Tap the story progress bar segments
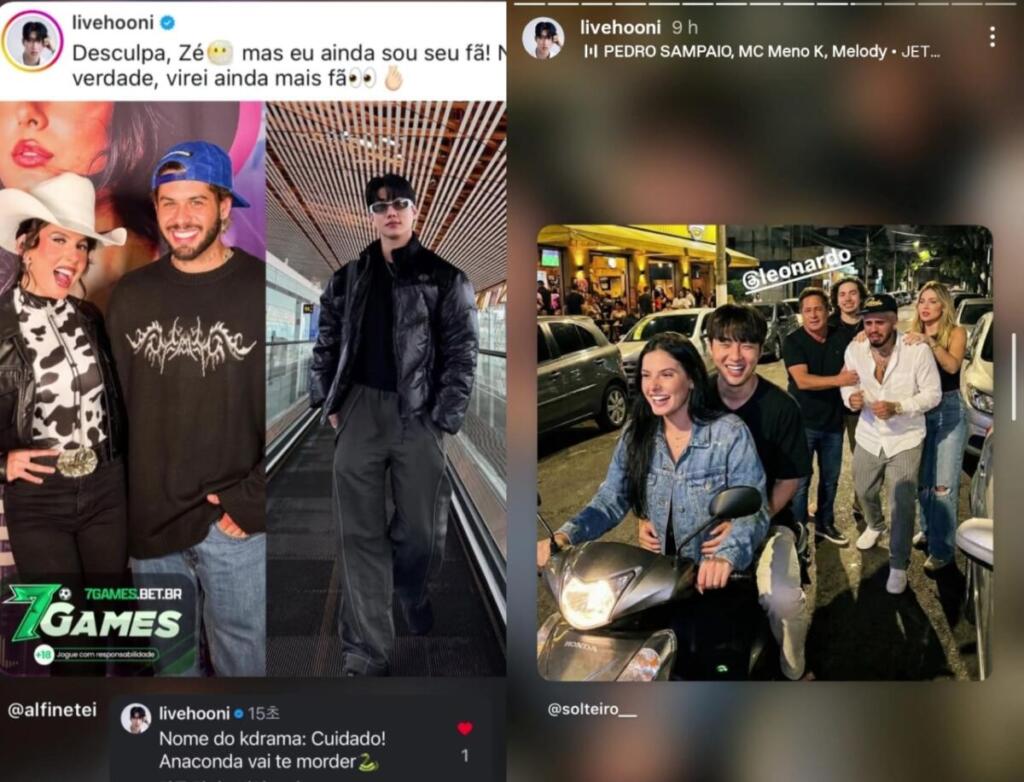The height and width of the screenshot is (782, 1024). [x=765, y=4]
